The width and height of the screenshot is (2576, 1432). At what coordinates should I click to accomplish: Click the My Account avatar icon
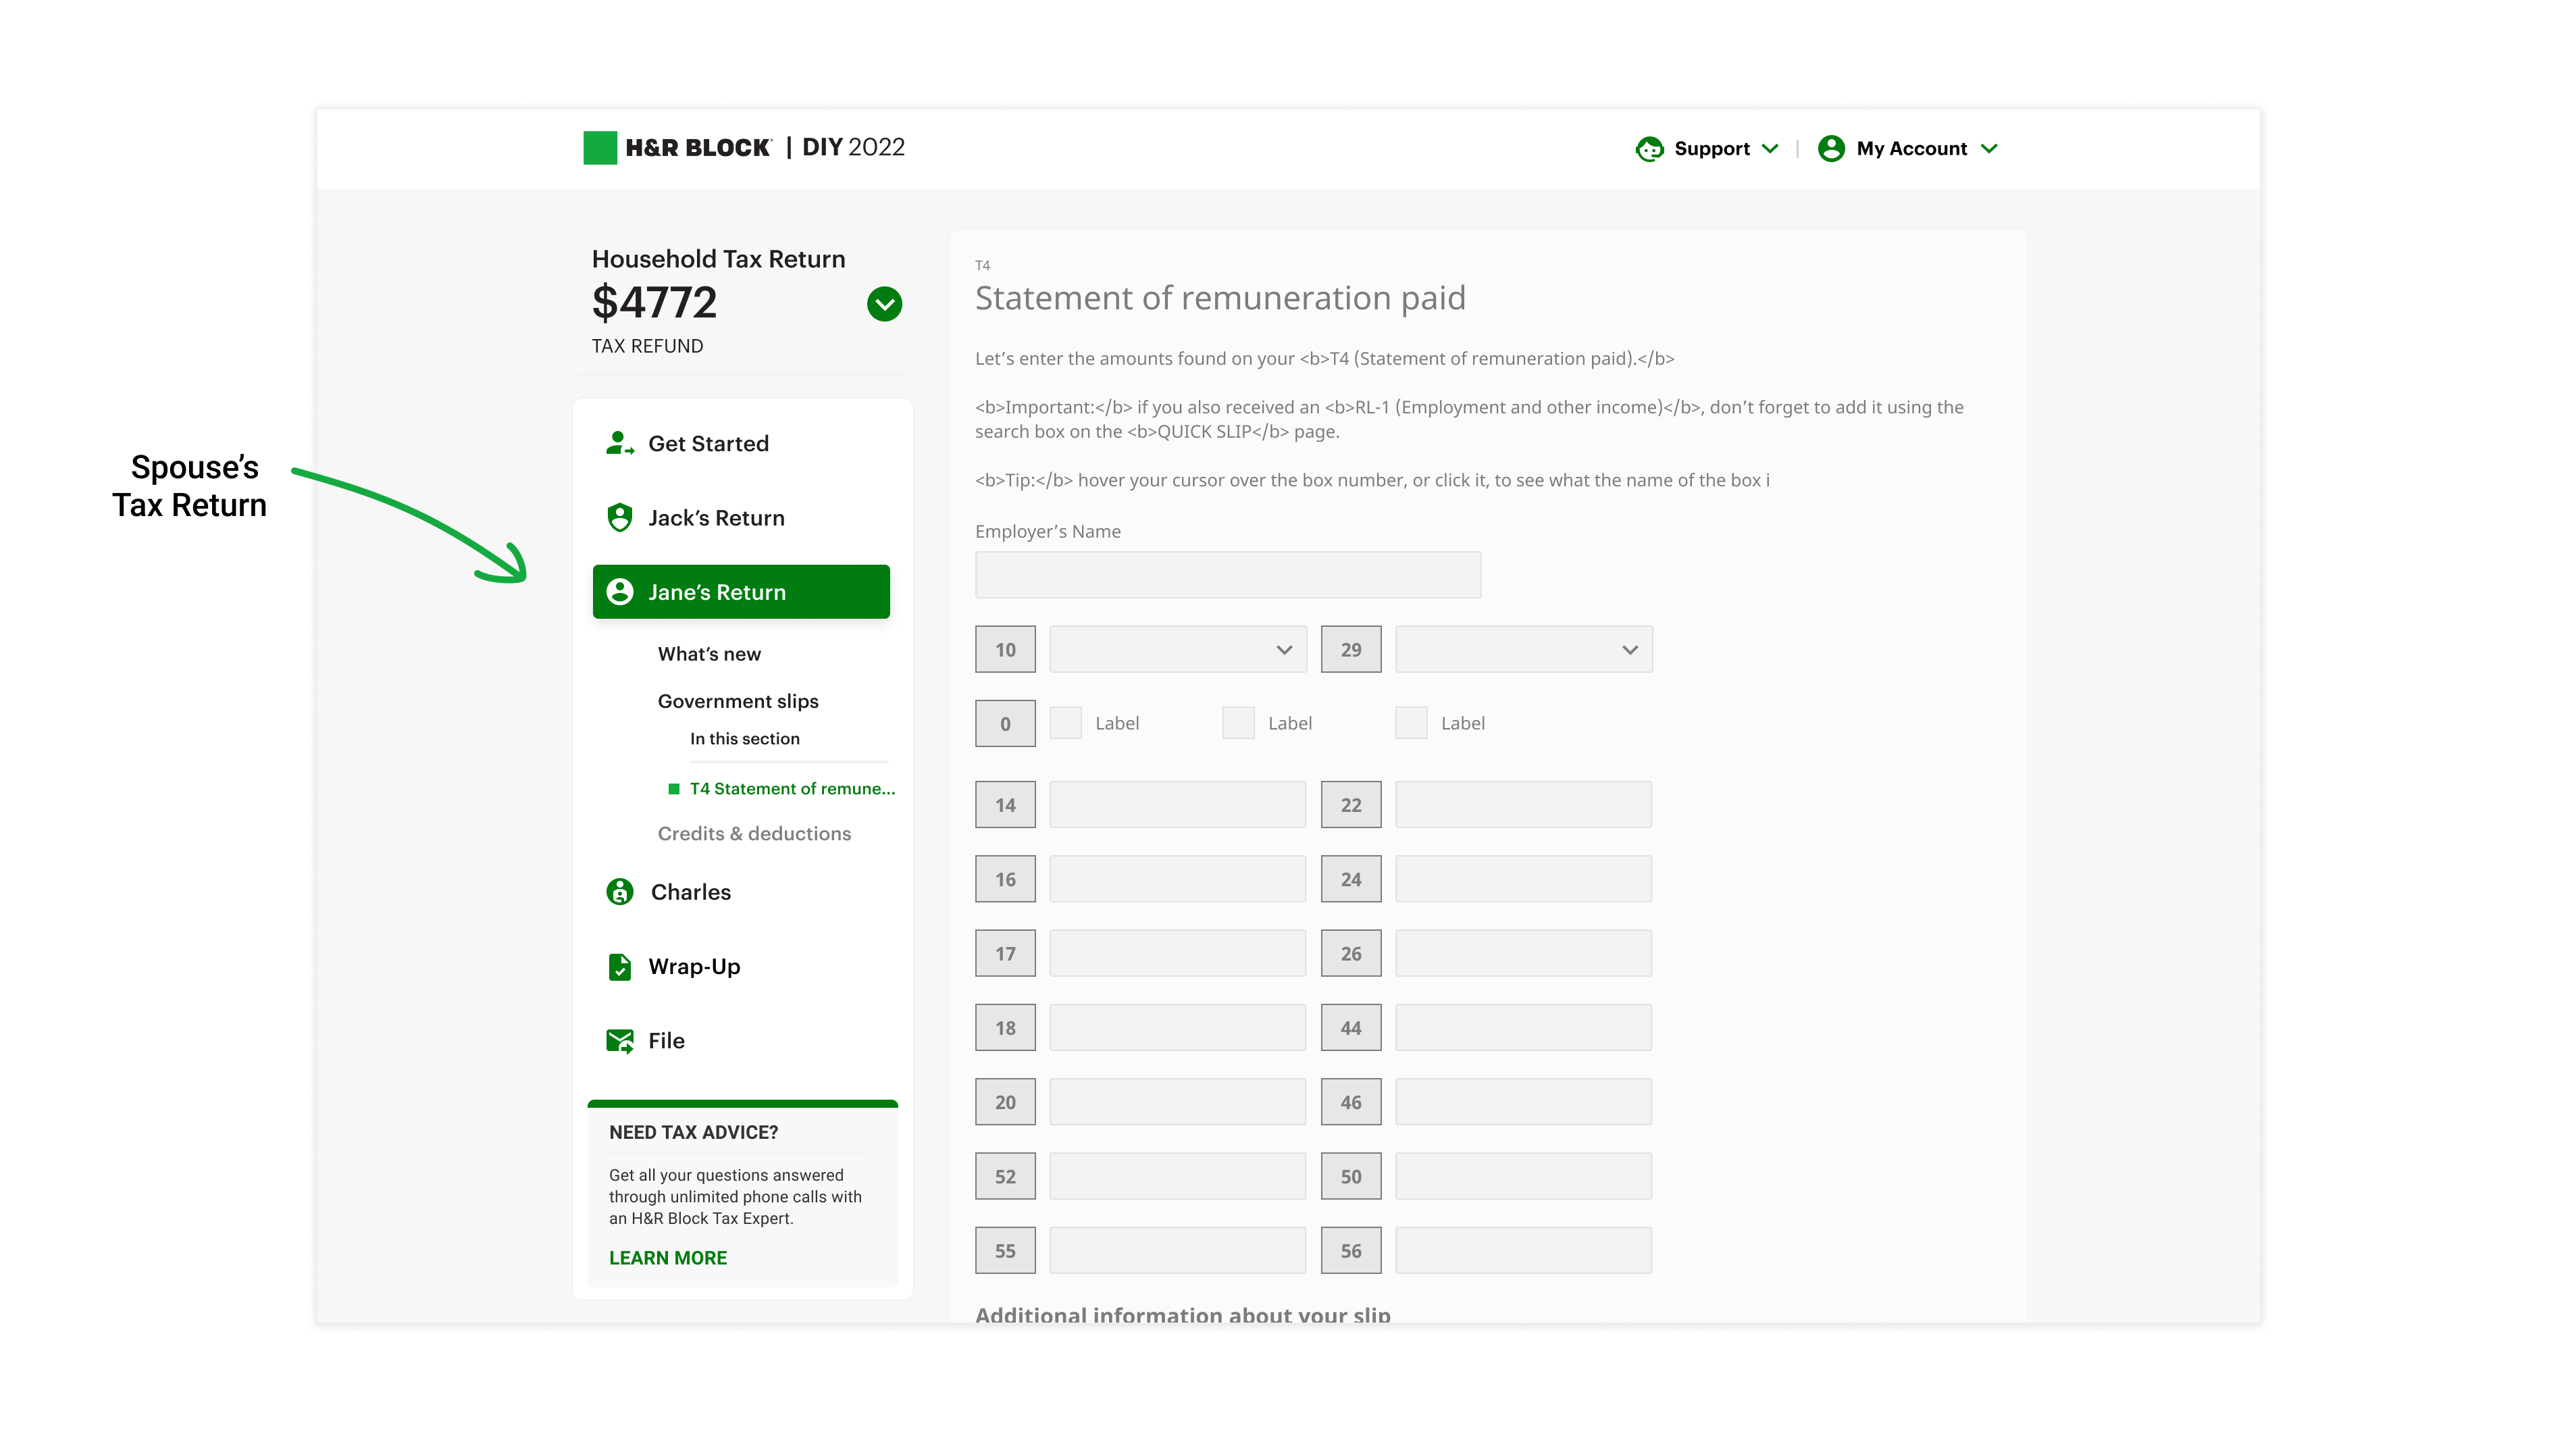tap(1831, 149)
